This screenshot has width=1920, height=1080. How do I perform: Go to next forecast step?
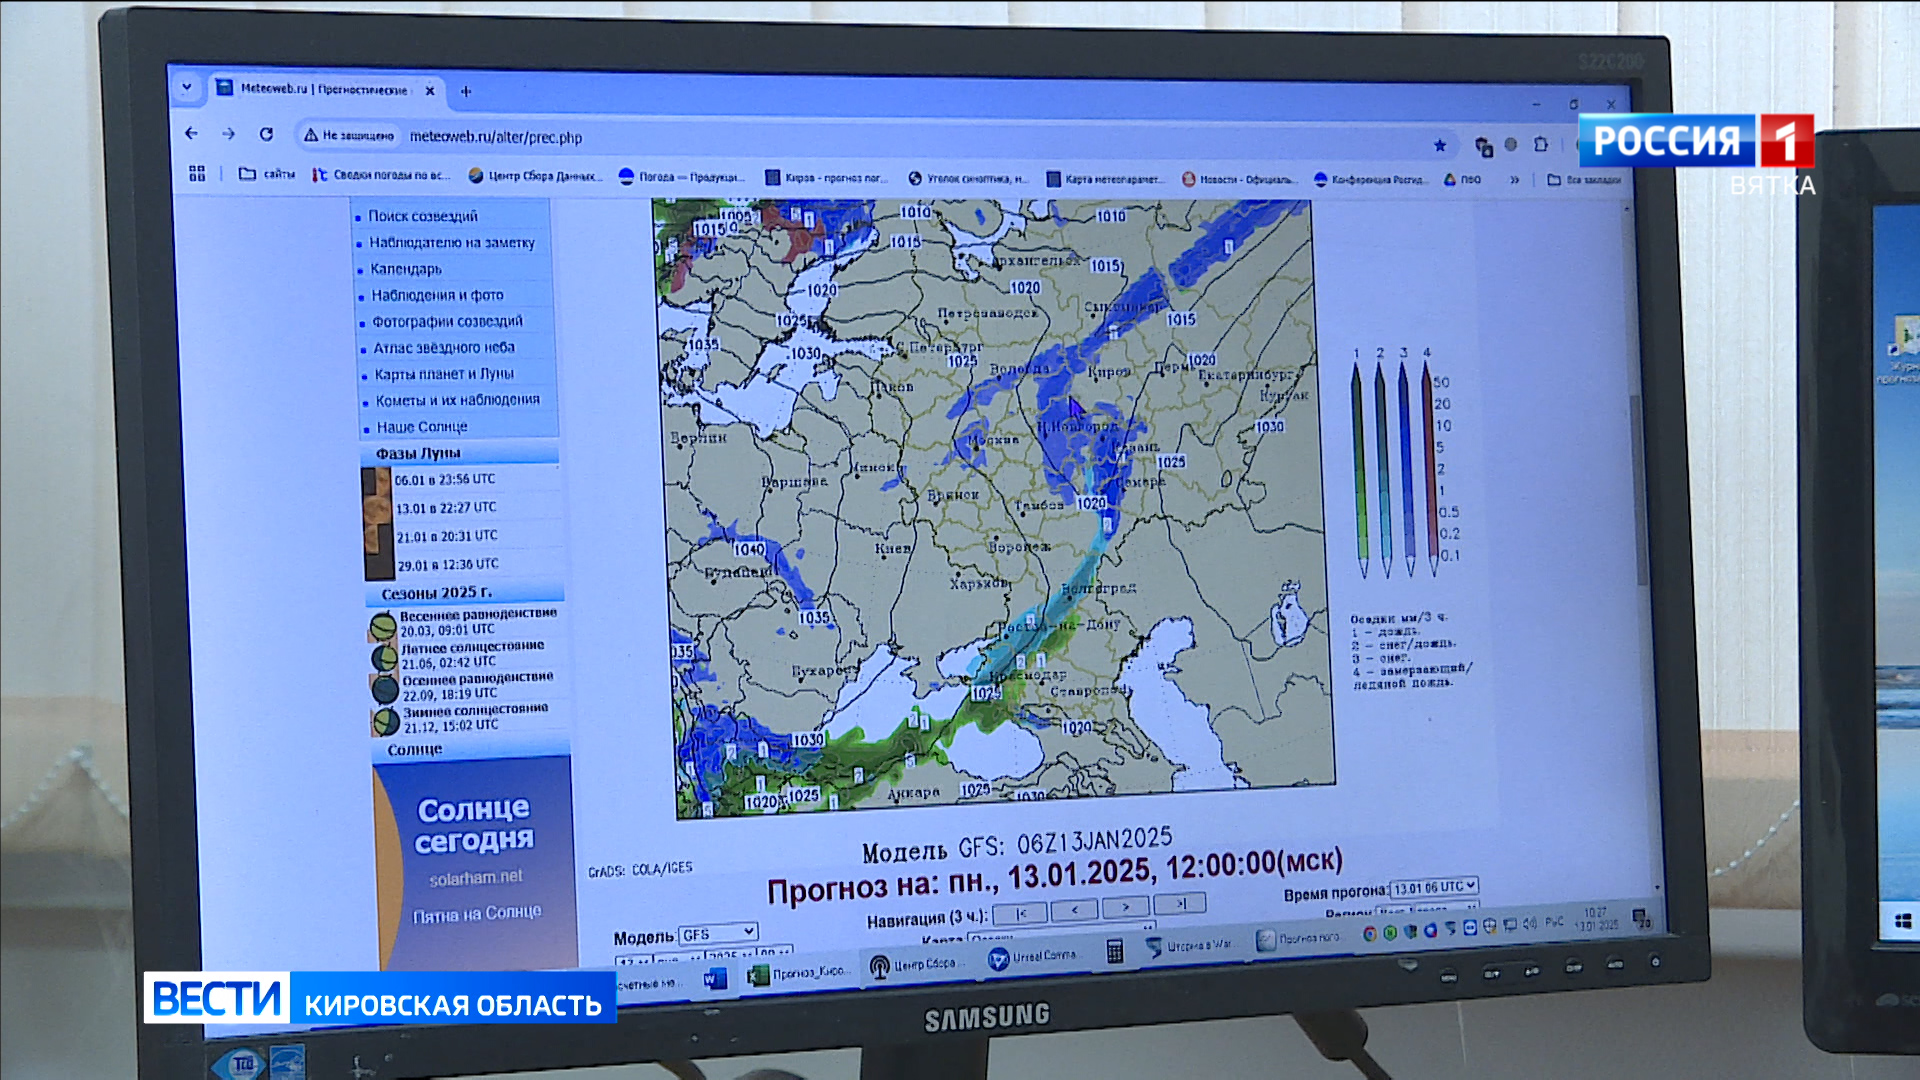point(1127,907)
